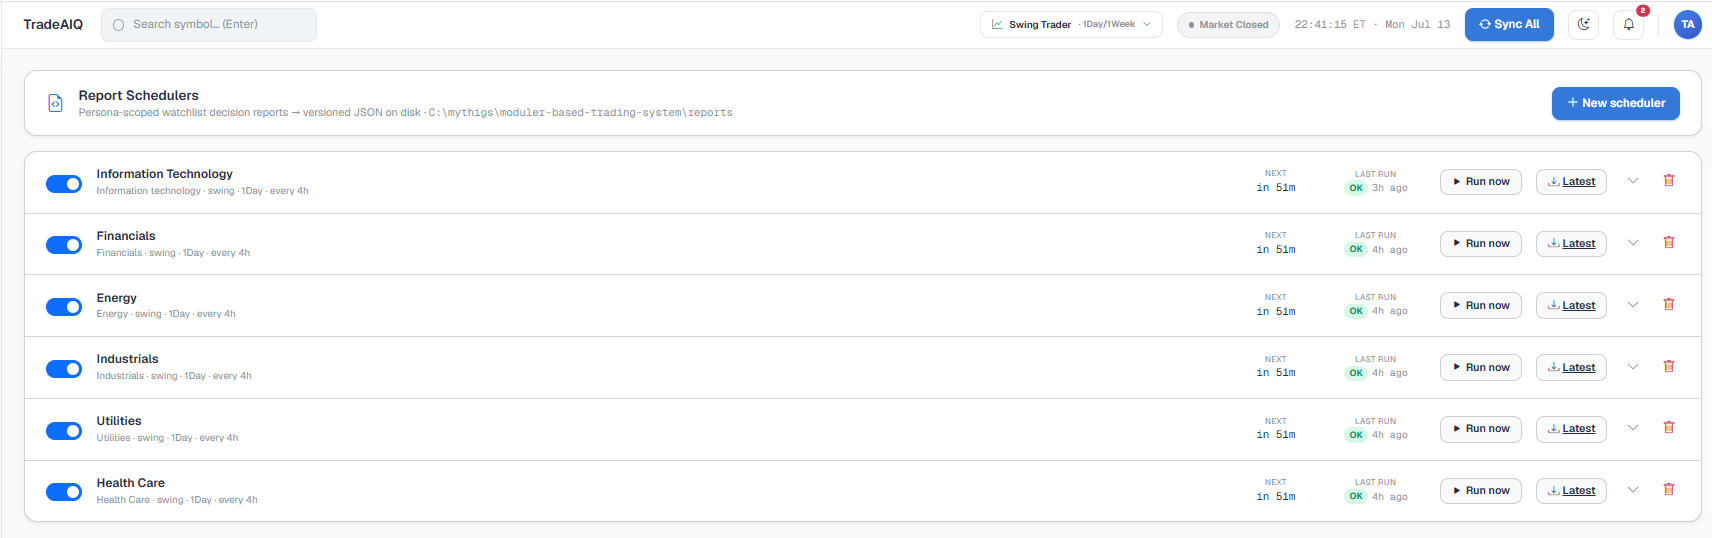Expand the Financials scheduler details
Screen dimensions: 1712x538
[x=1633, y=243]
